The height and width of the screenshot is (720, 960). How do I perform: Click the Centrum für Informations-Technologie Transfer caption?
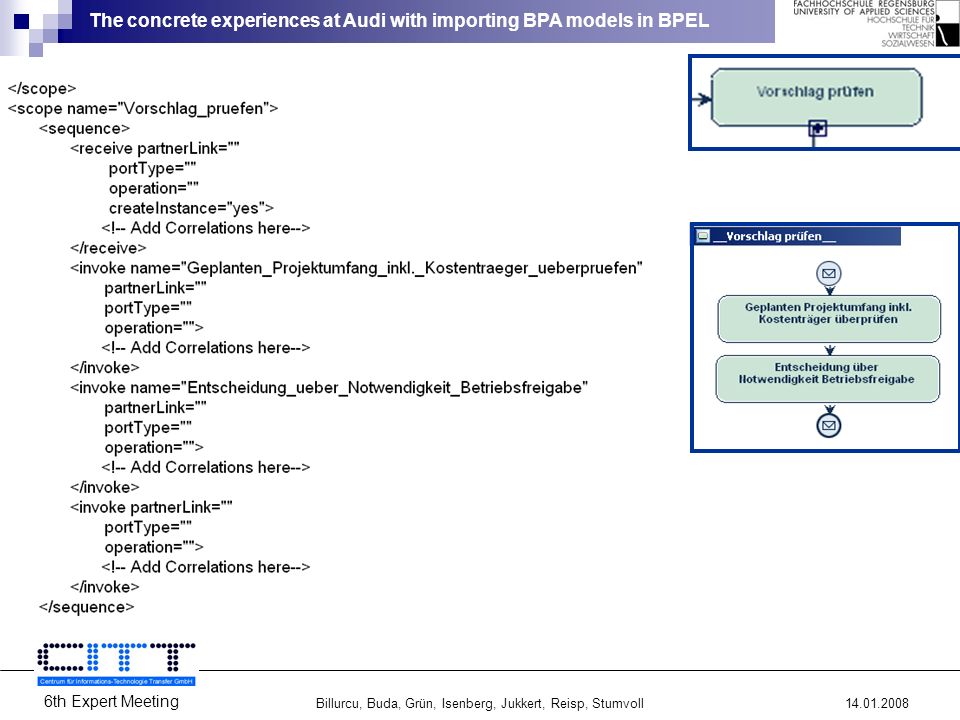point(116,681)
